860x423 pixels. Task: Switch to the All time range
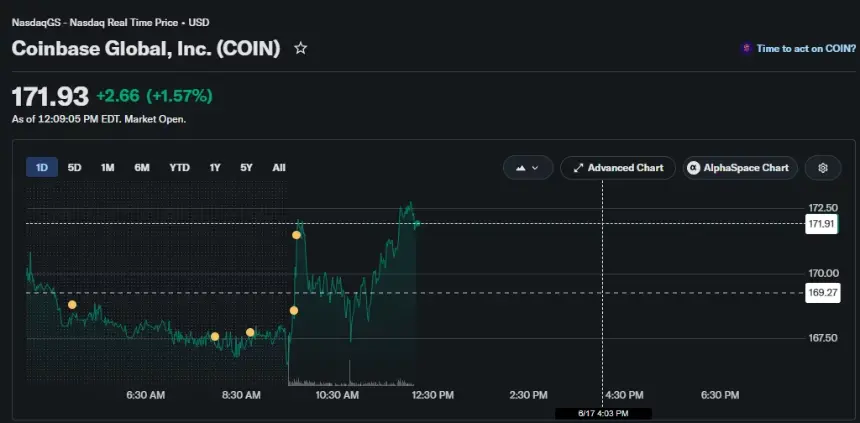(279, 167)
